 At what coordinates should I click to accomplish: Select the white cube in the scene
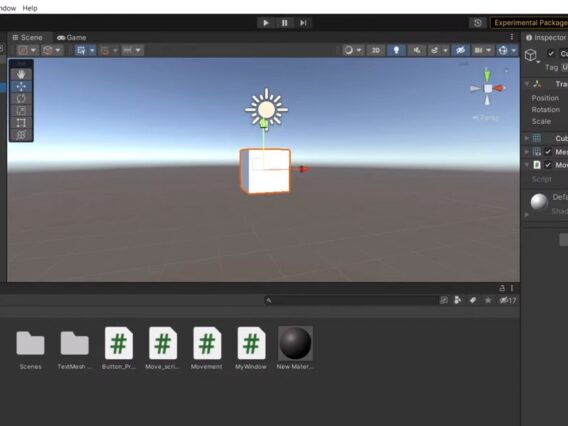tap(265, 171)
